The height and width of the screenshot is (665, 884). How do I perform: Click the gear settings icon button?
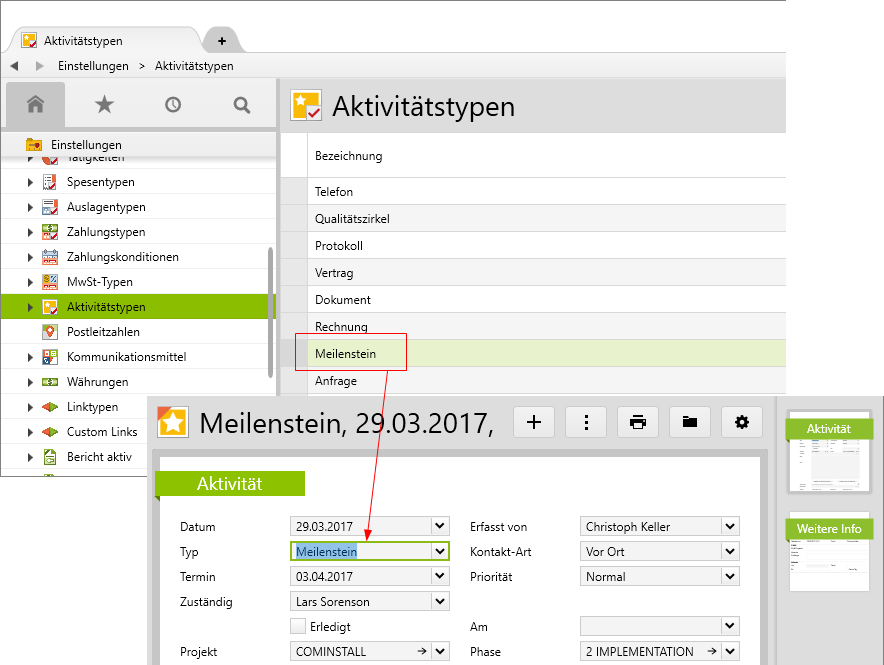[741, 422]
